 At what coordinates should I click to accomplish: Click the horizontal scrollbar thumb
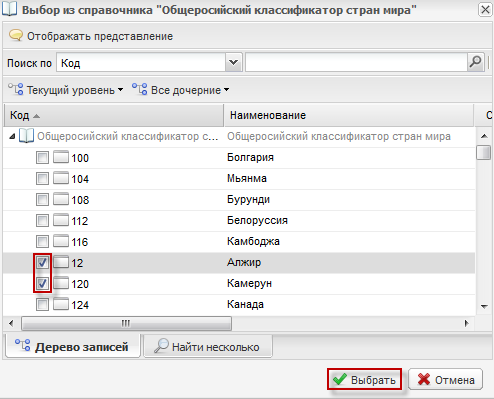tap(126, 323)
